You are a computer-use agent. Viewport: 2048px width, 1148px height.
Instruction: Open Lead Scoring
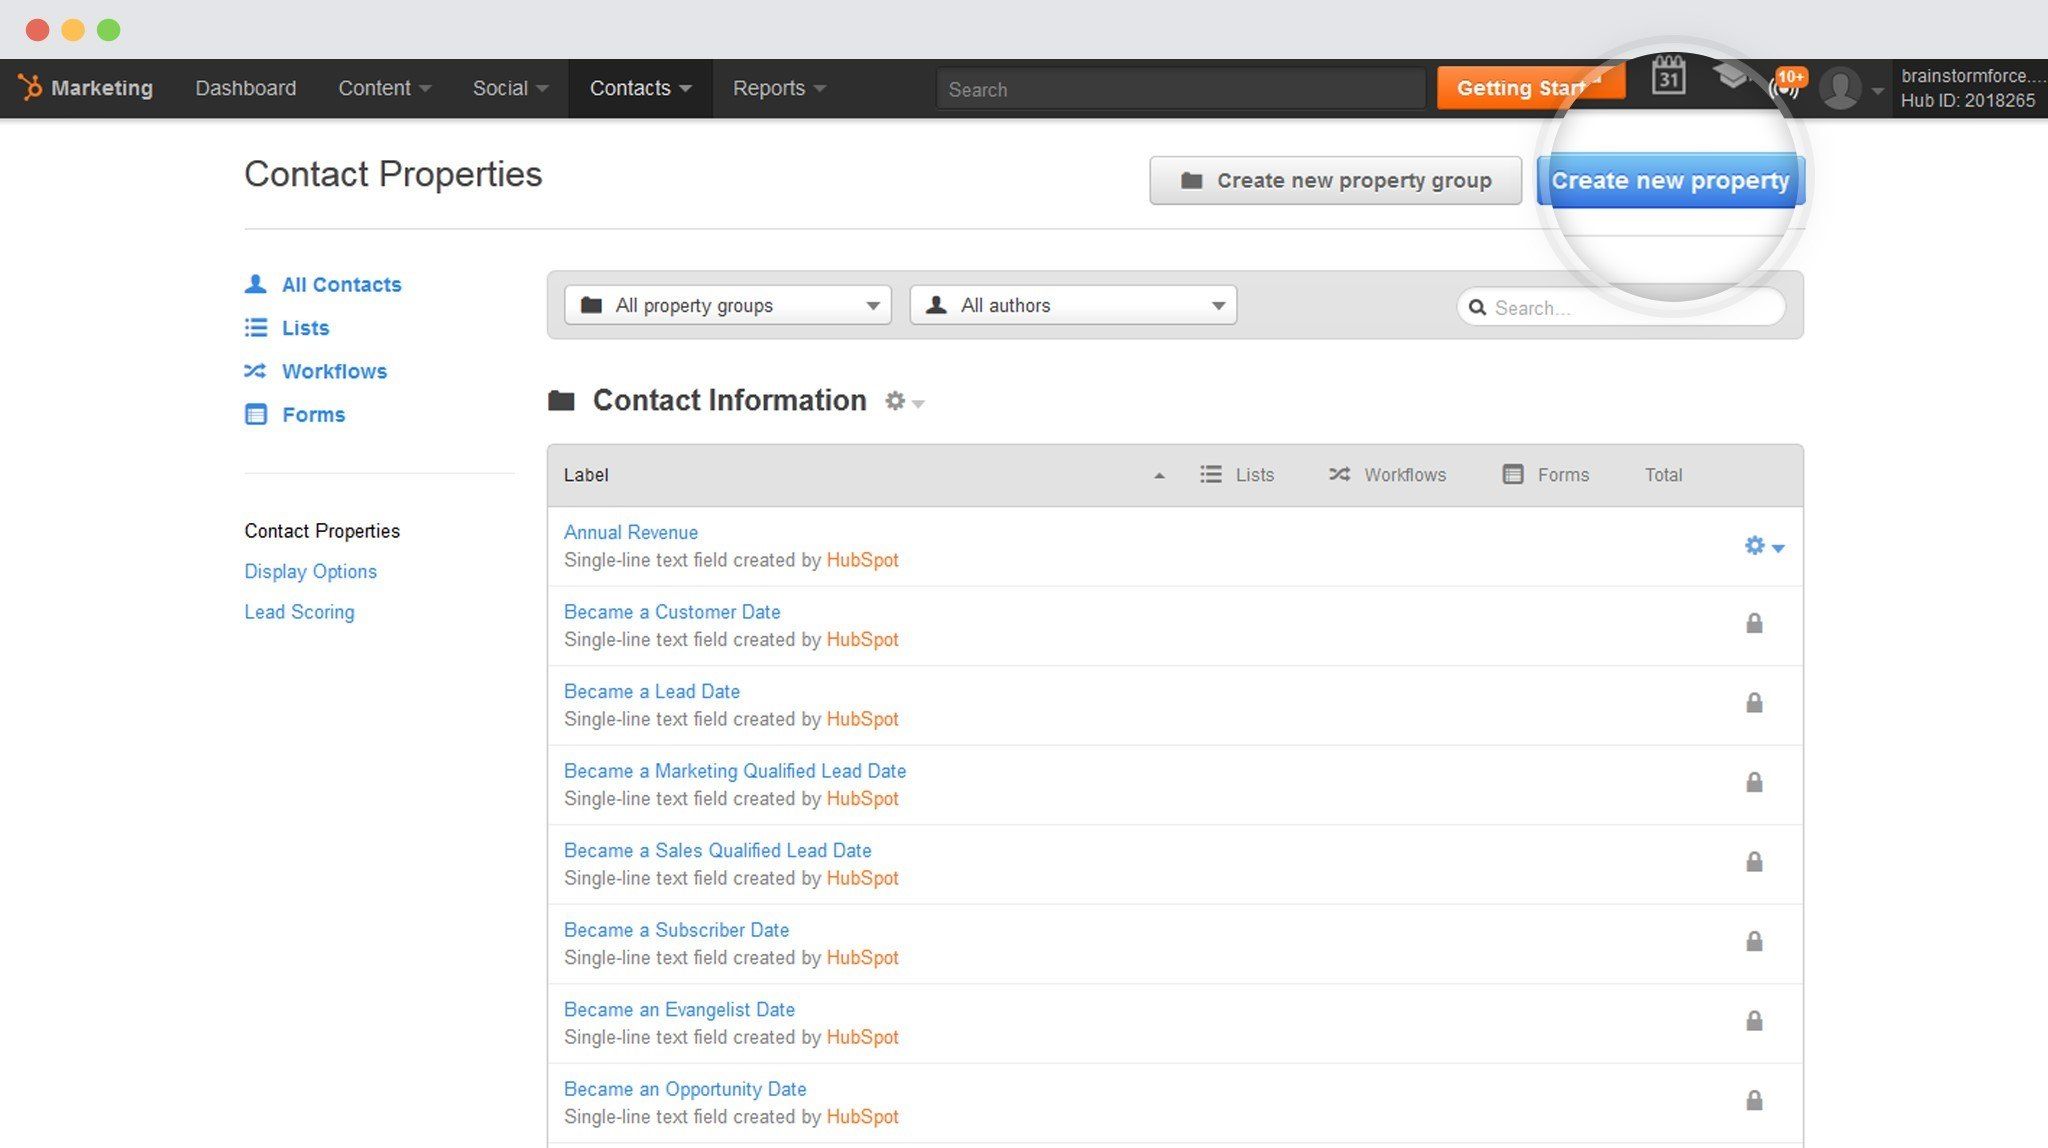299,612
